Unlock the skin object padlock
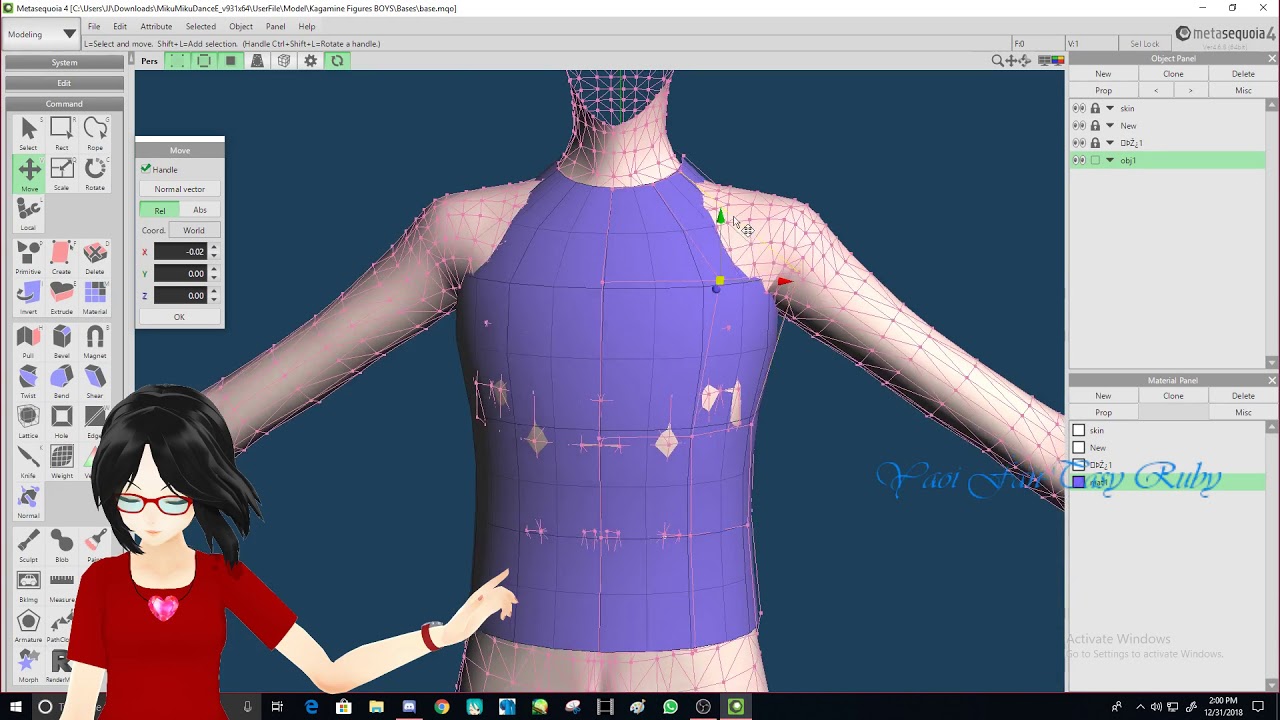The image size is (1280, 720). [1095, 108]
